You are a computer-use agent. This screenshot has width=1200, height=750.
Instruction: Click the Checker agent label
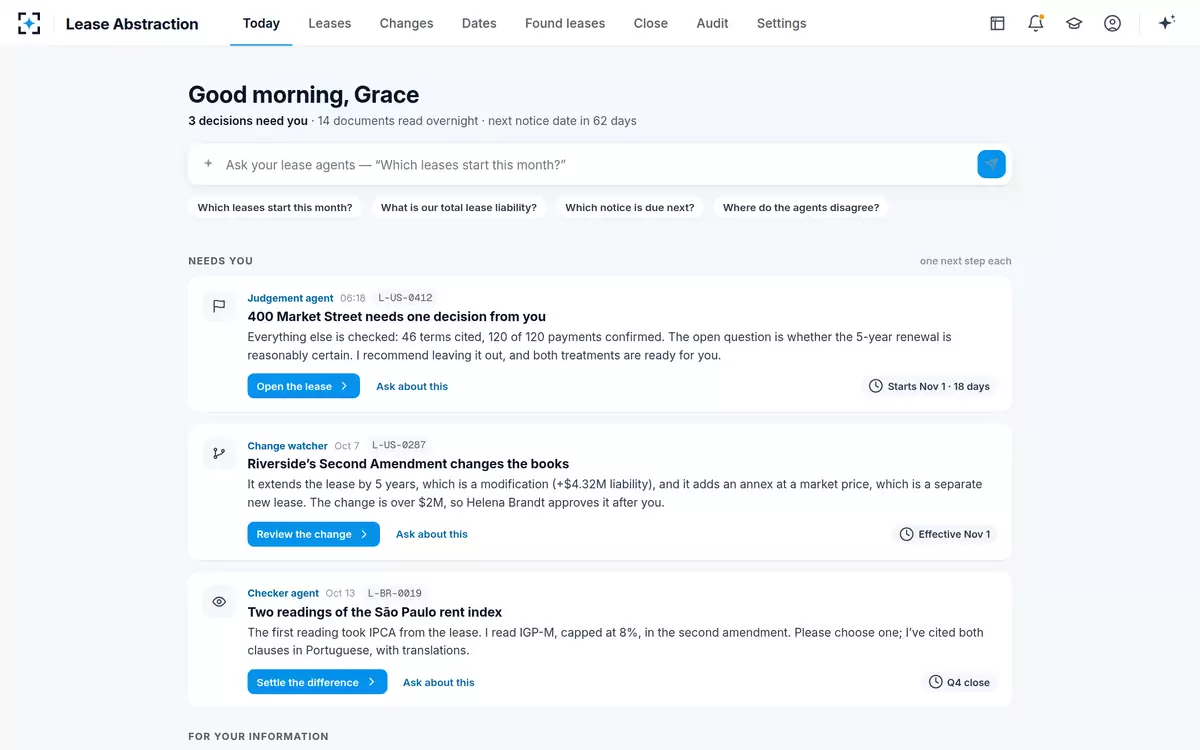(x=283, y=593)
